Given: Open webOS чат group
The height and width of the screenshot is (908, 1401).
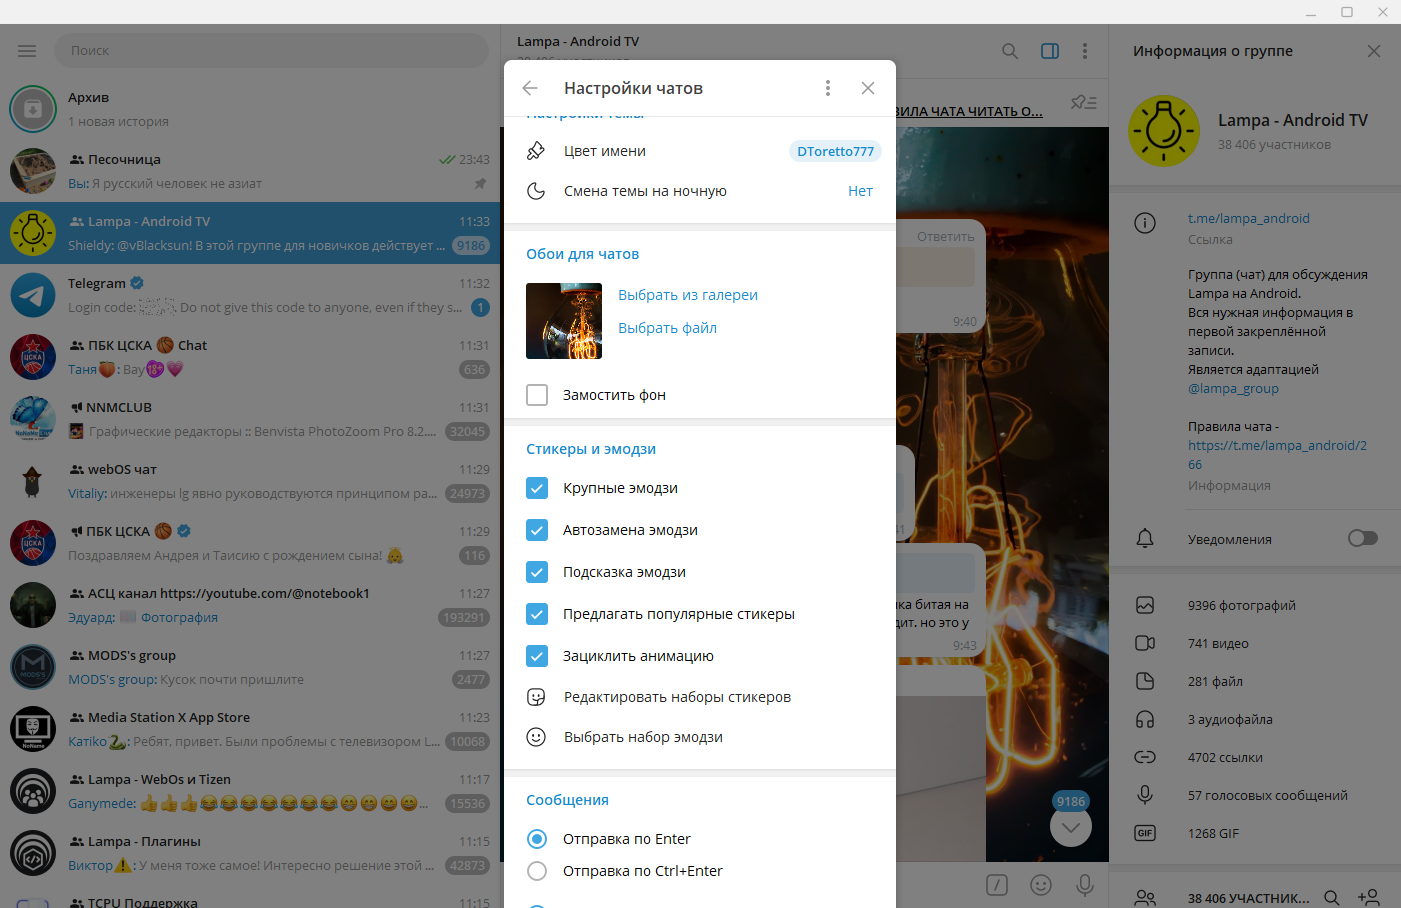Looking at the screenshot, I should click(x=250, y=481).
